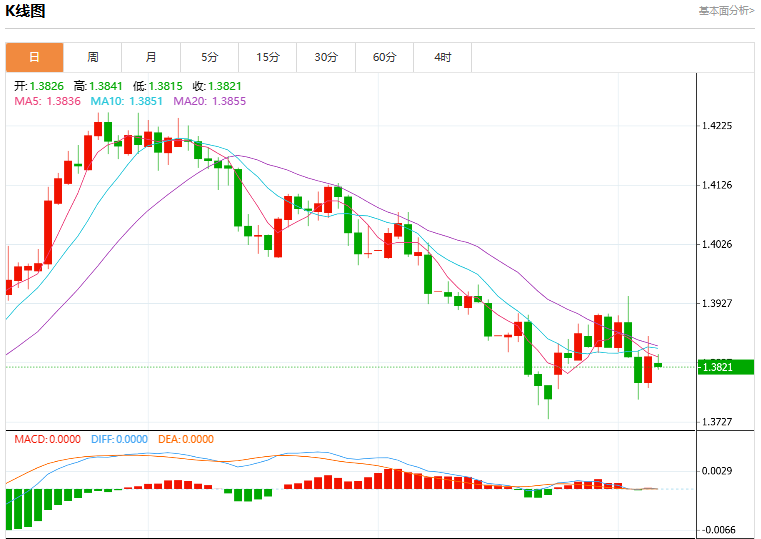Image resolution: width=761 pixels, height=539 pixels.
Task: Click the K线图 chart title
Action: [25, 11]
